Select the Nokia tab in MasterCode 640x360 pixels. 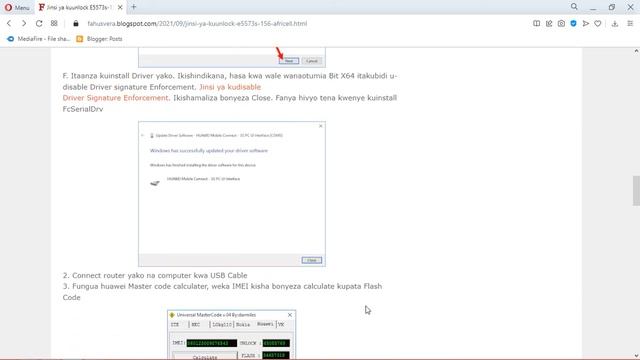pyautogui.click(x=243, y=324)
